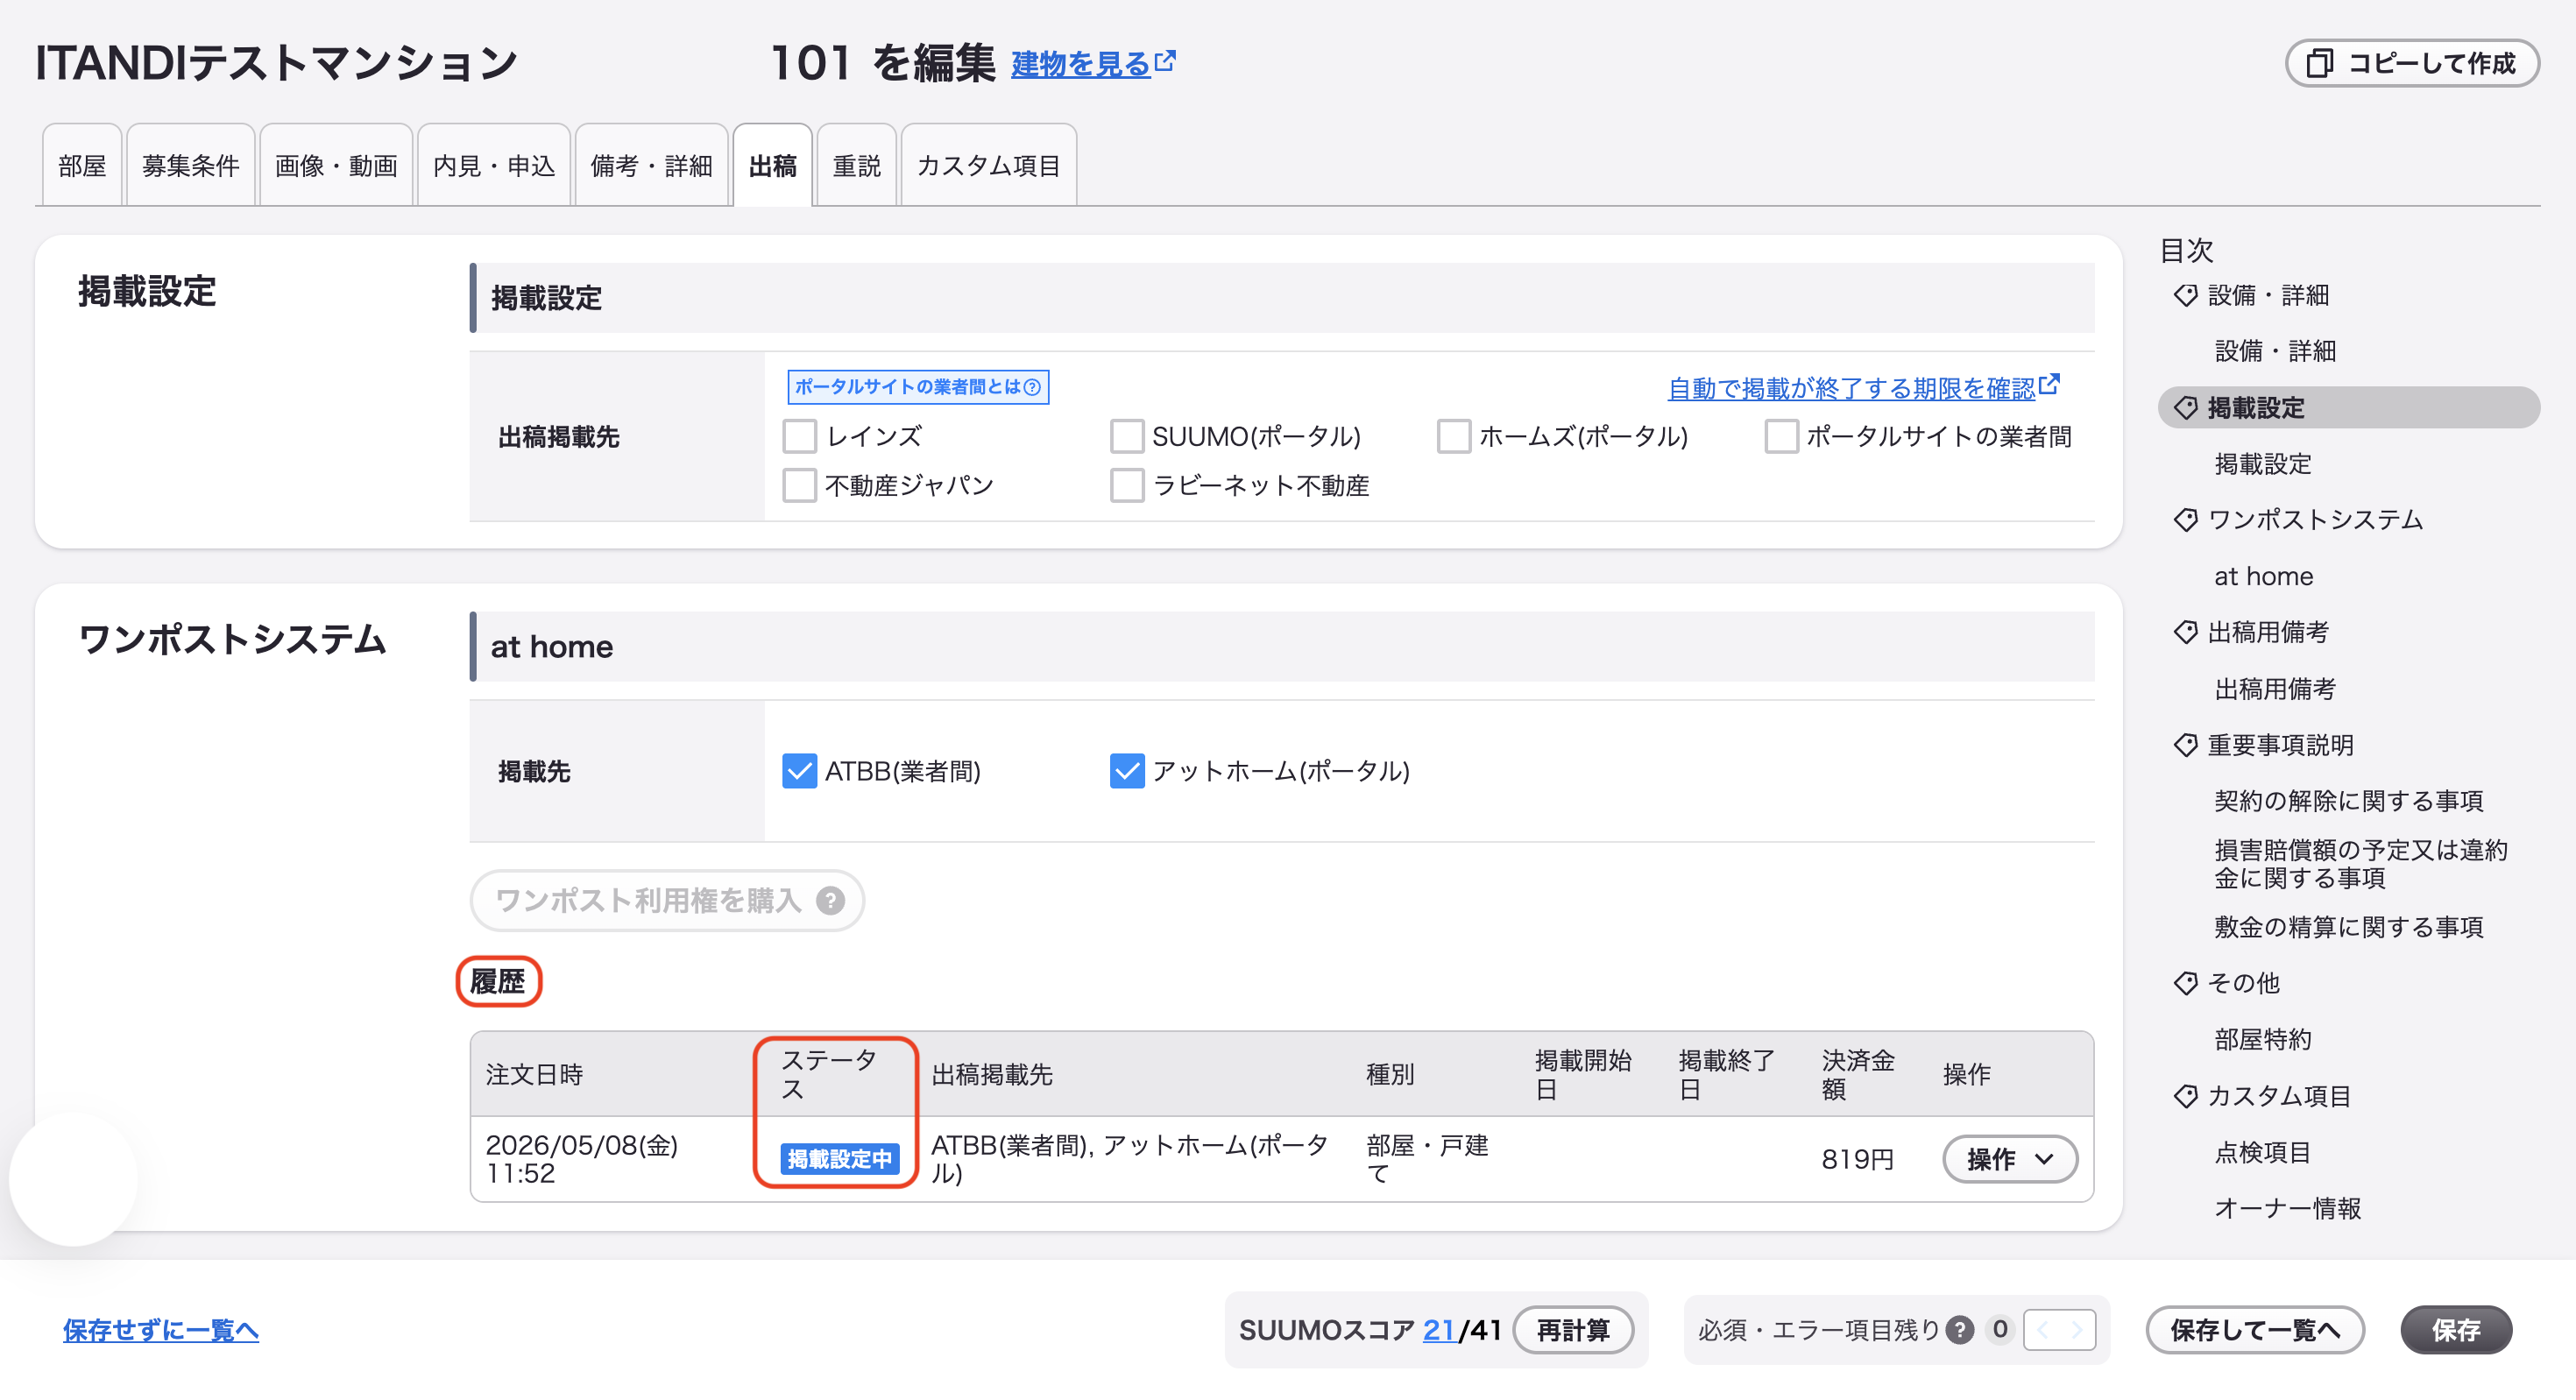Jump to 点検項目 in 目次

2263,1153
